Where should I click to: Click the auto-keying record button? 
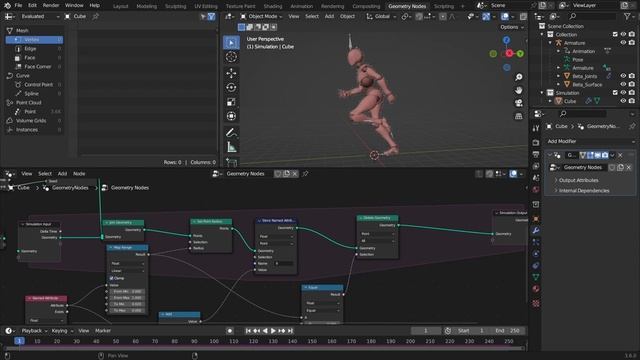pyautogui.click(x=230, y=331)
